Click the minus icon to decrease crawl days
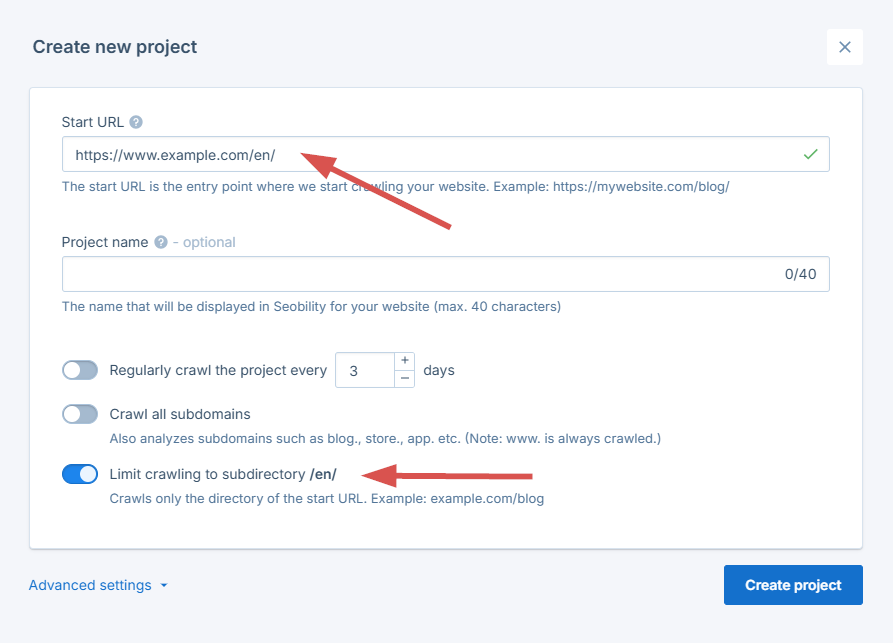 [x=404, y=379]
